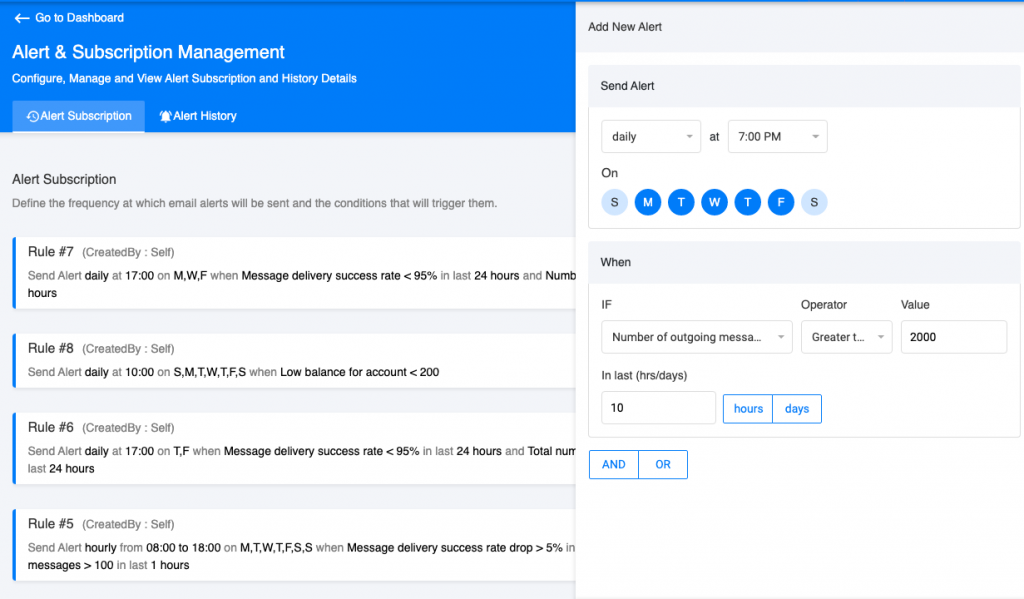The height and width of the screenshot is (599, 1024).
Task: Select the hours unit button
Action: (748, 409)
